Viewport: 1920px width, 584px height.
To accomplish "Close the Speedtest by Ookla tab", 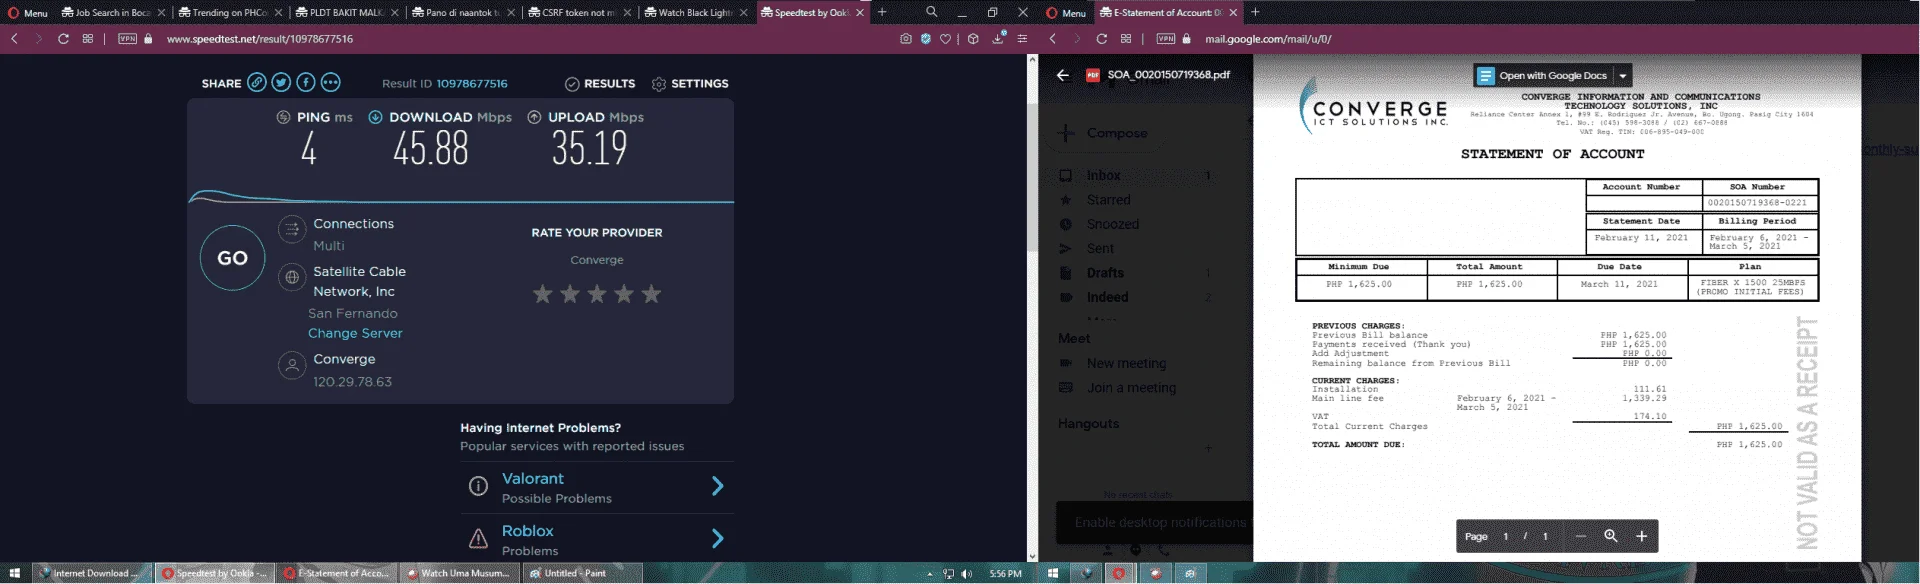I will 860,13.
